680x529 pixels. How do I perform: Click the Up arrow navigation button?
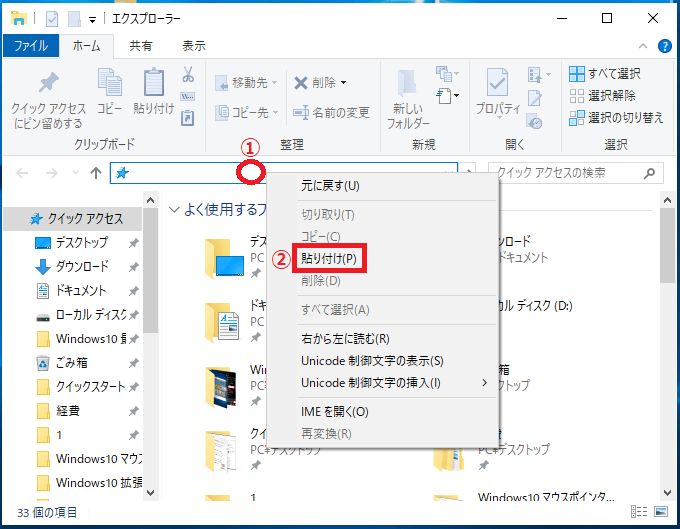[96, 173]
